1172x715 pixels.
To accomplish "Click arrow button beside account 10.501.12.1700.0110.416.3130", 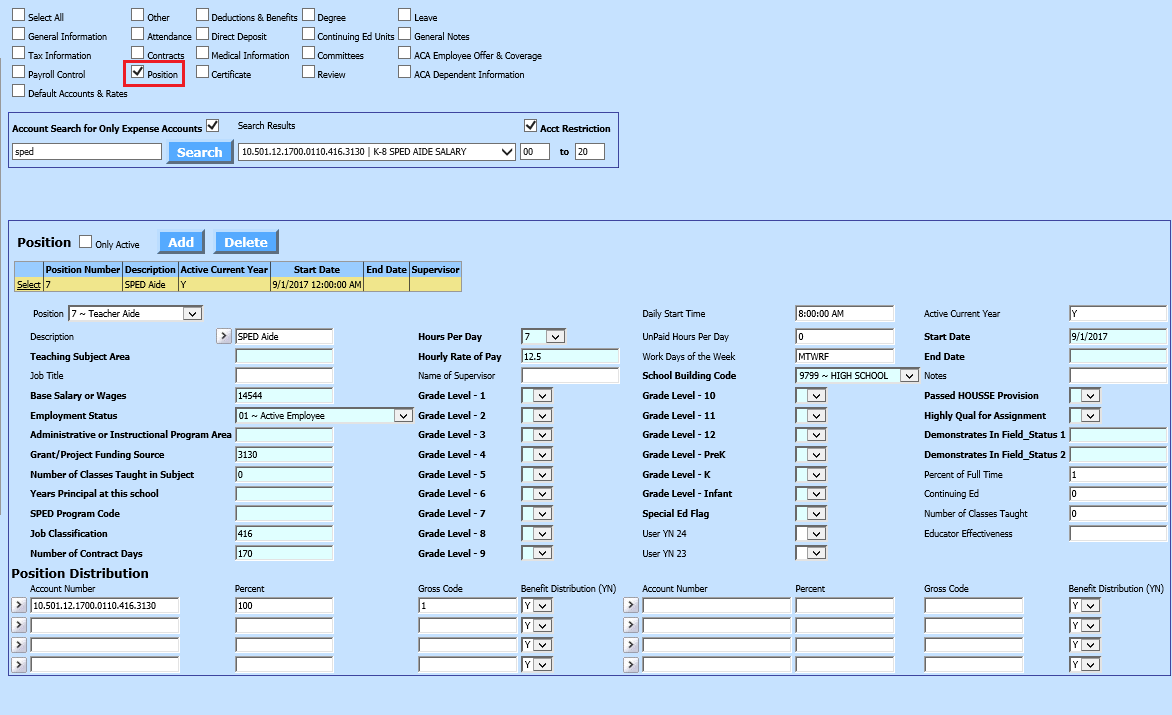I will click(19, 606).
